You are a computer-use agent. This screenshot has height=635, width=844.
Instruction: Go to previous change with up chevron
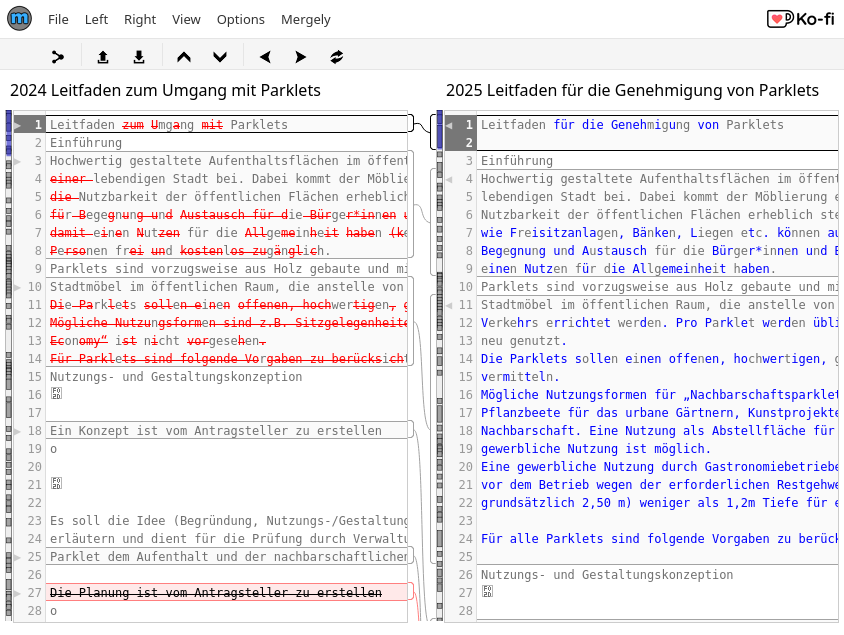[184, 57]
